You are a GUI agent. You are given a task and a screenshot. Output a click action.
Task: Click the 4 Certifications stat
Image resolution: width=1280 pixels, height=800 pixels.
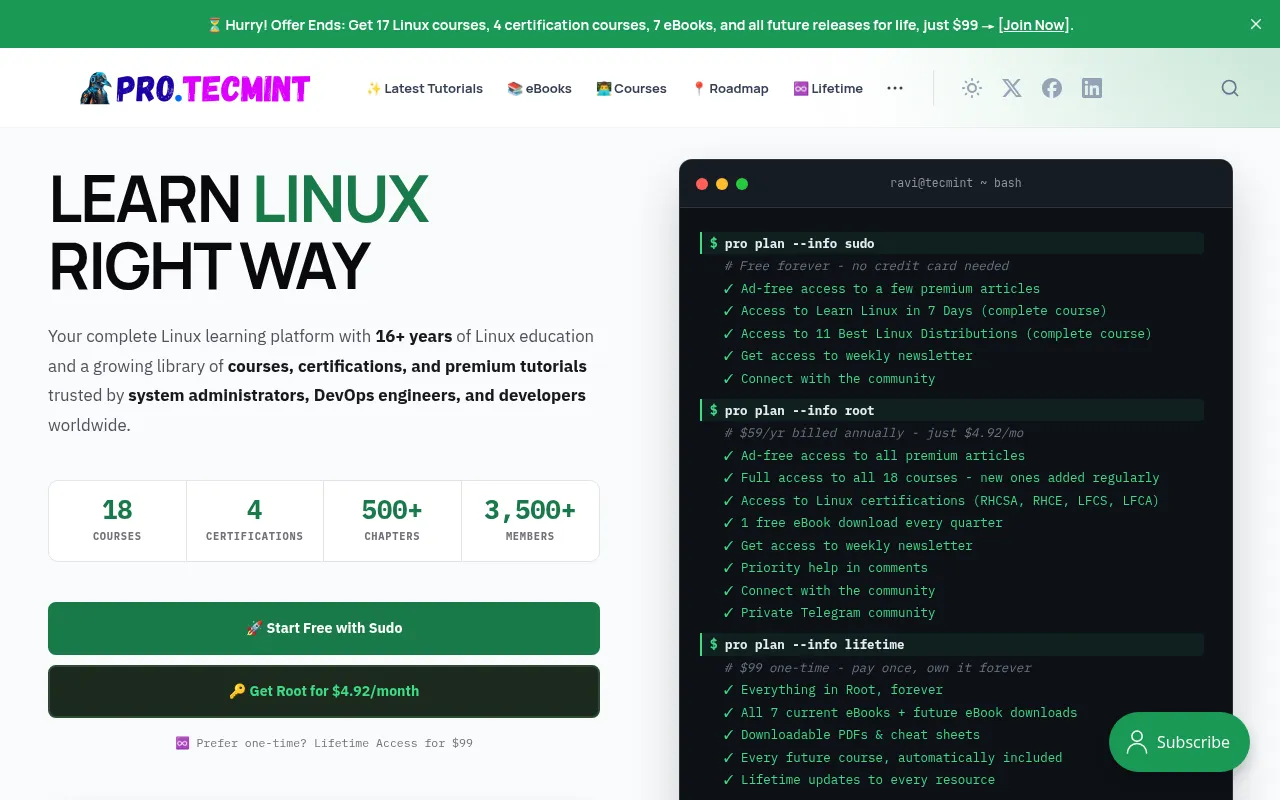point(254,521)
